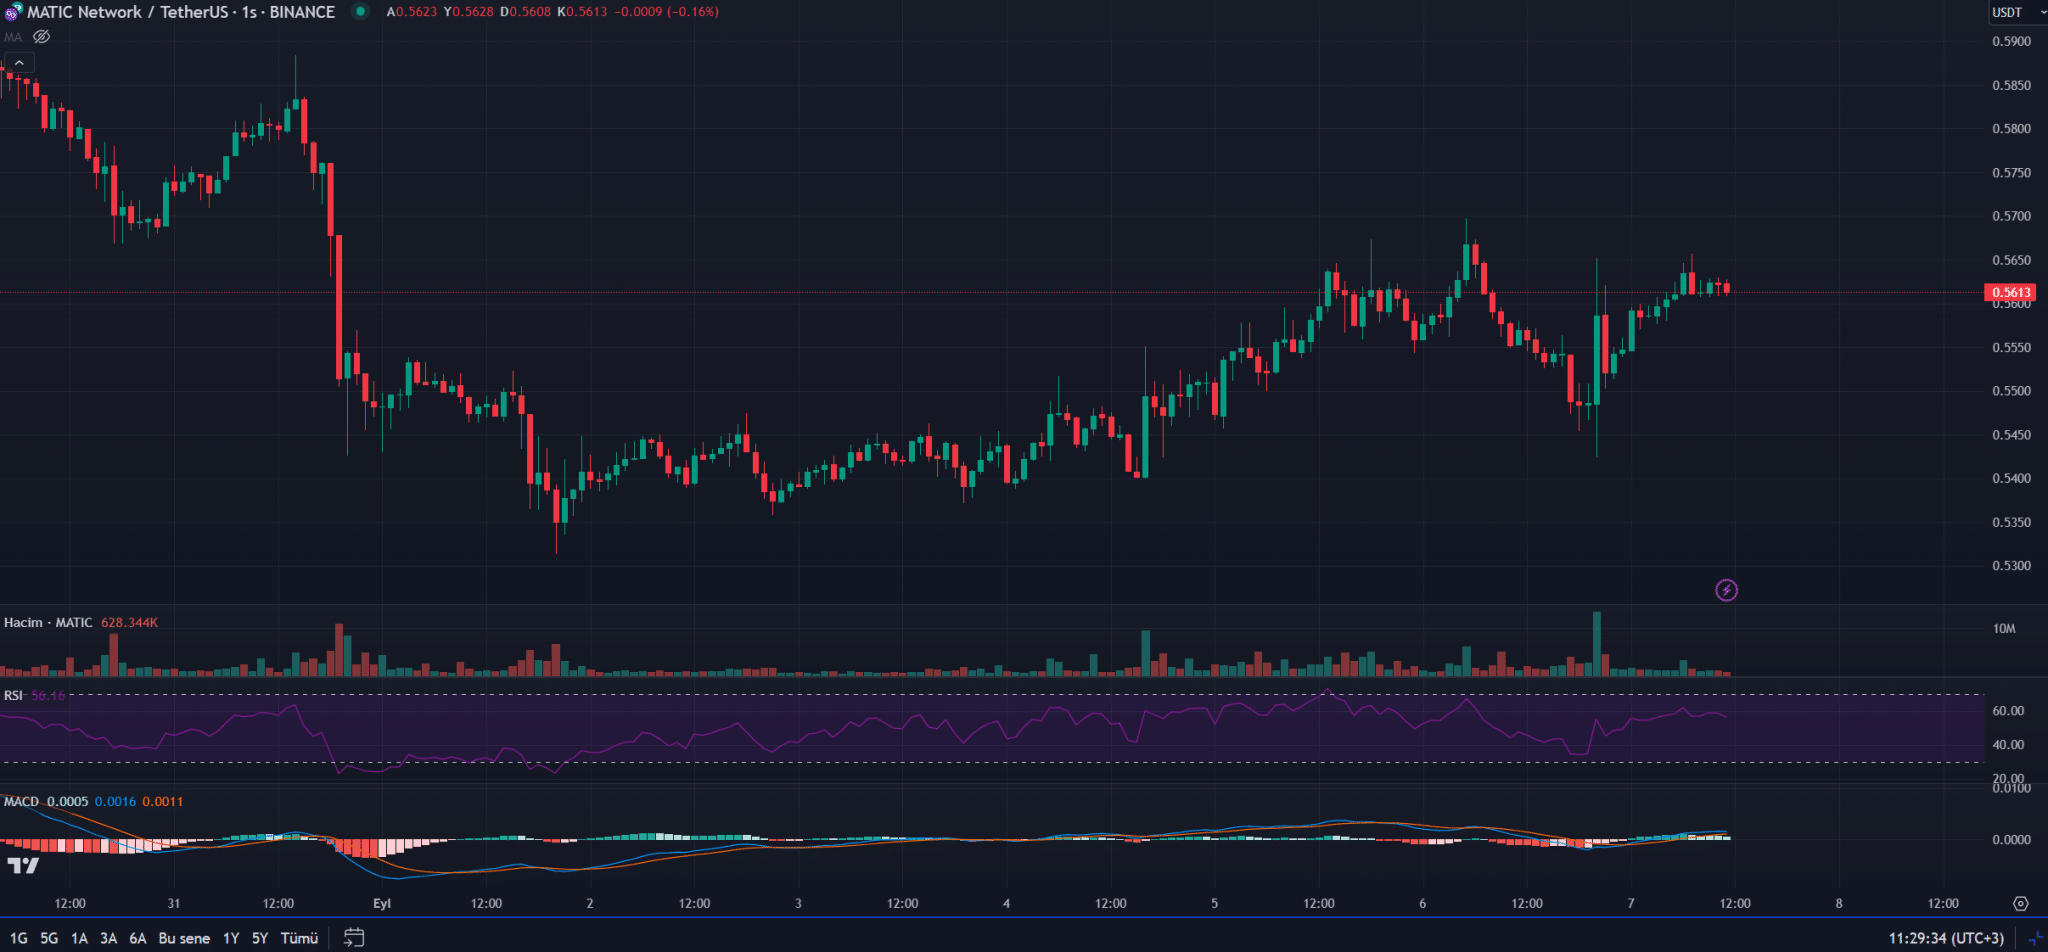
Task: Select the 1G time range
Action: click(19, 938)
